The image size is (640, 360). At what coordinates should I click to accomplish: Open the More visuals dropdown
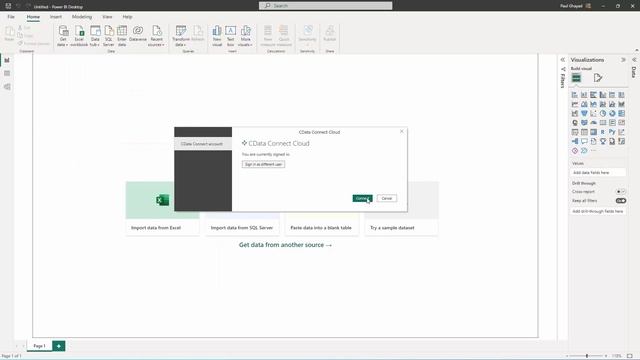tap(245, 36)
